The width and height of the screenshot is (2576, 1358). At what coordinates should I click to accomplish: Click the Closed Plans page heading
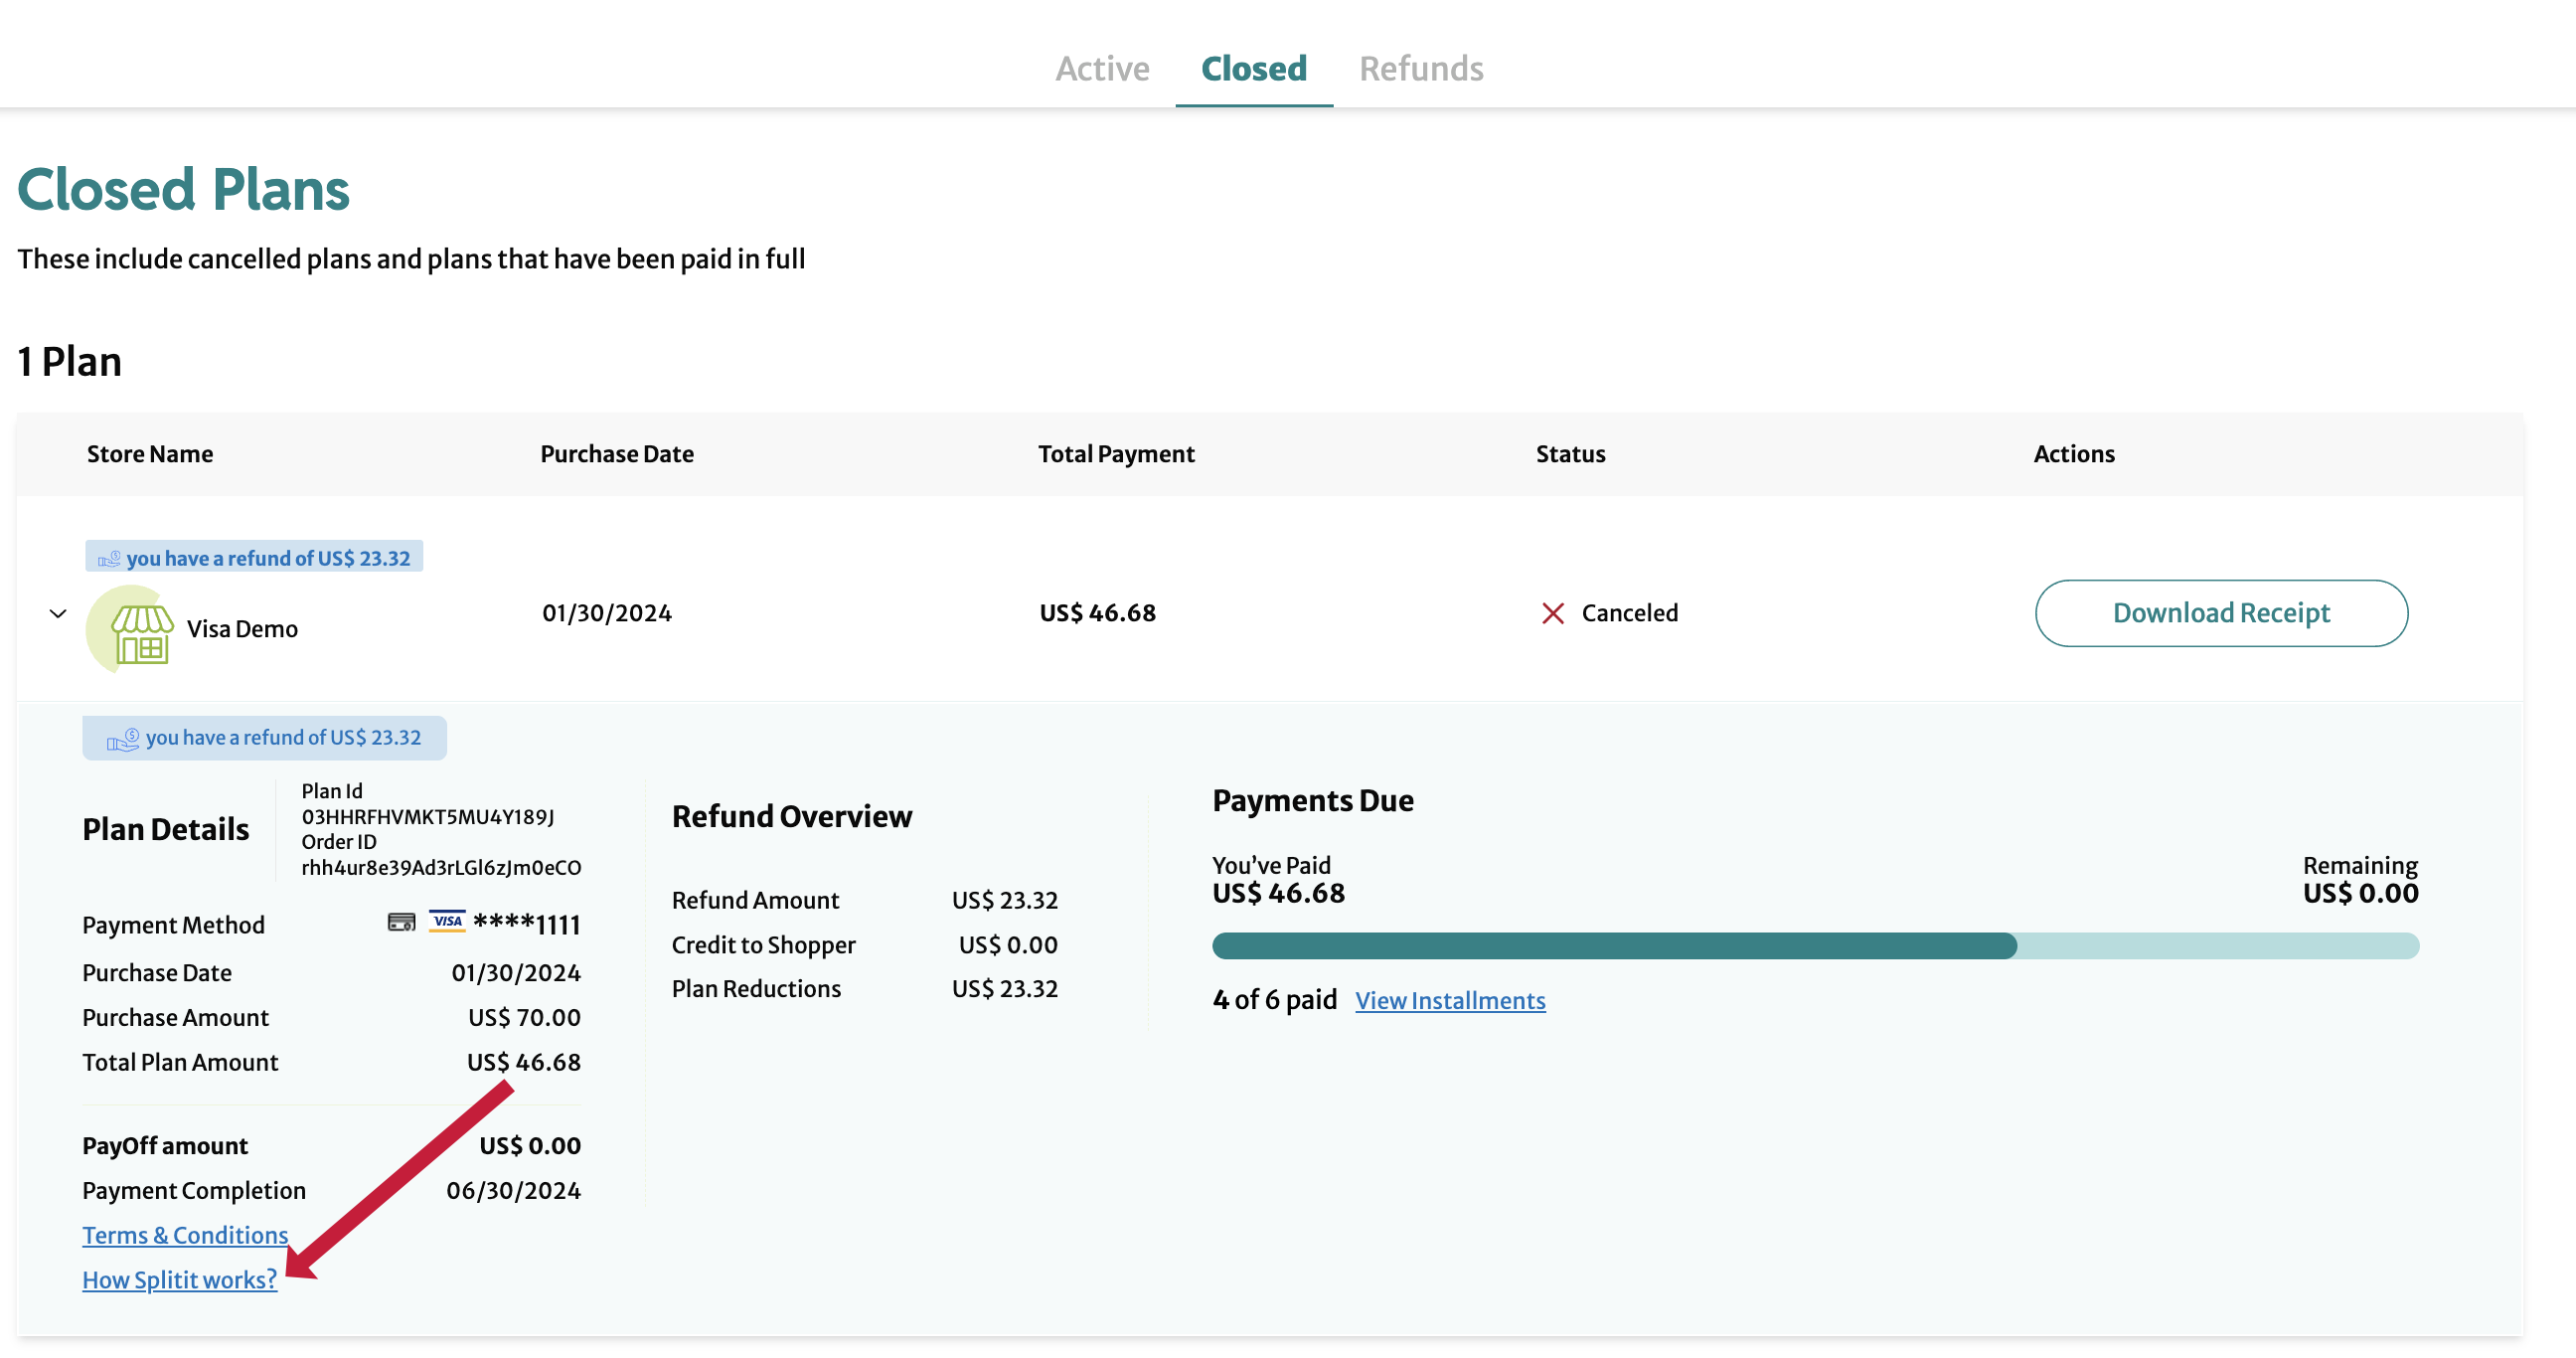pyautogui.click(x=184, y=190)
